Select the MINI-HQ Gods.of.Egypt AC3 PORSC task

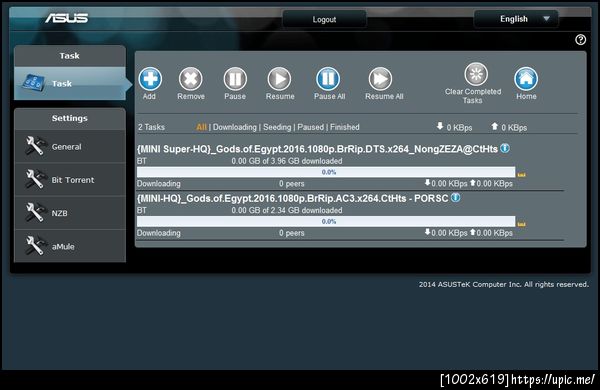[293, 198]
